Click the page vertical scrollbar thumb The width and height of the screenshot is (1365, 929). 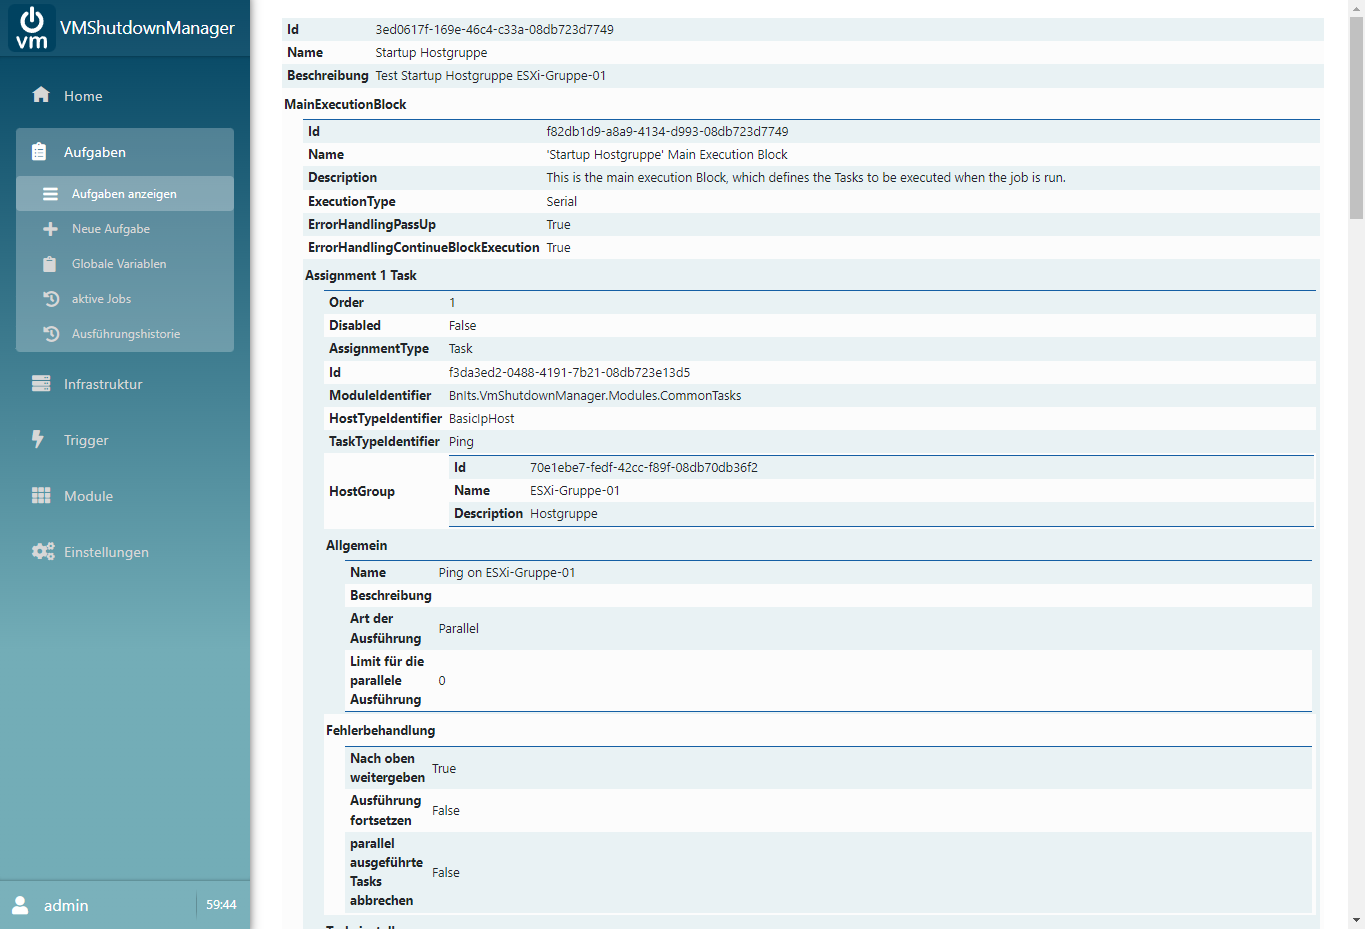pyautogui.click(x=1356, y=118)
